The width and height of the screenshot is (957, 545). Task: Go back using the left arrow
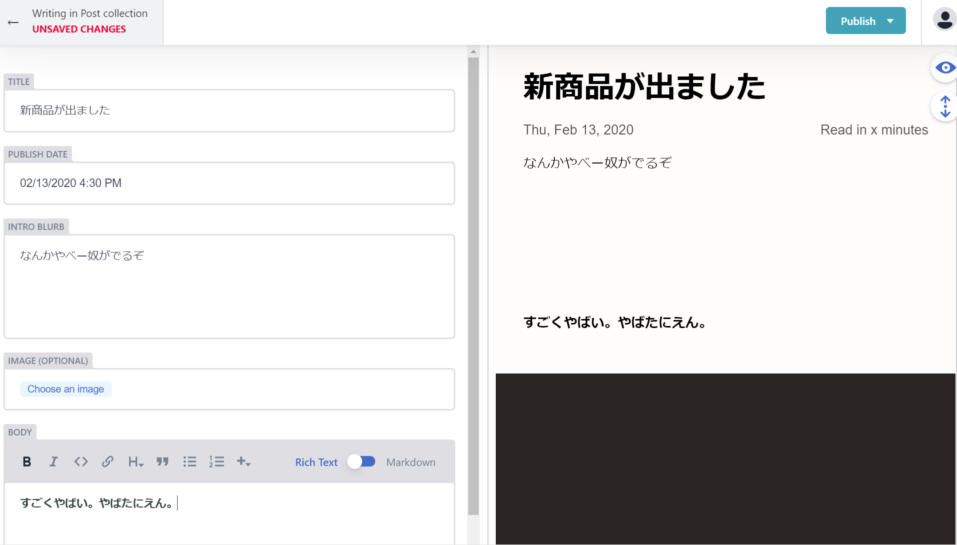(13, 22)
